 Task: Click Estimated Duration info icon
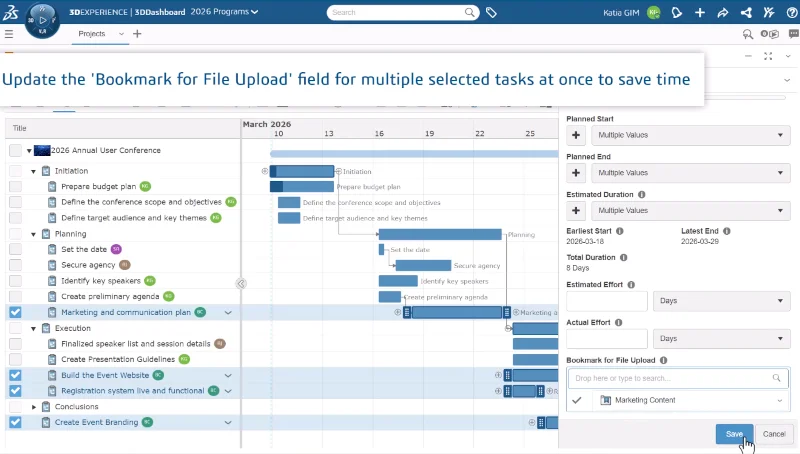[x=641, y=194]
